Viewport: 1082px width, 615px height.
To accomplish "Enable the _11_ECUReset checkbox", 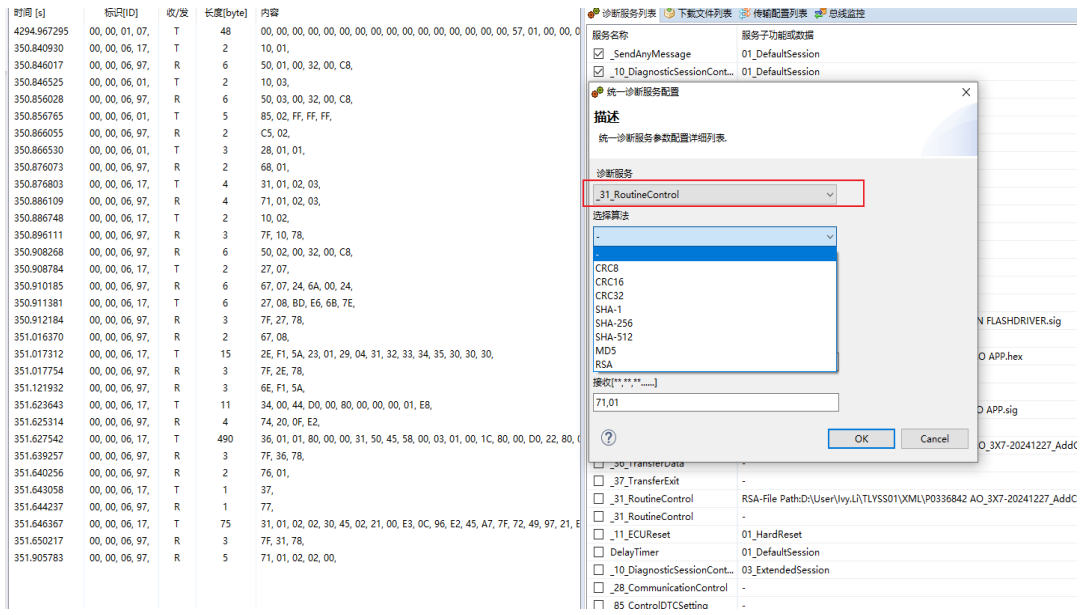I will coord(599,534).
